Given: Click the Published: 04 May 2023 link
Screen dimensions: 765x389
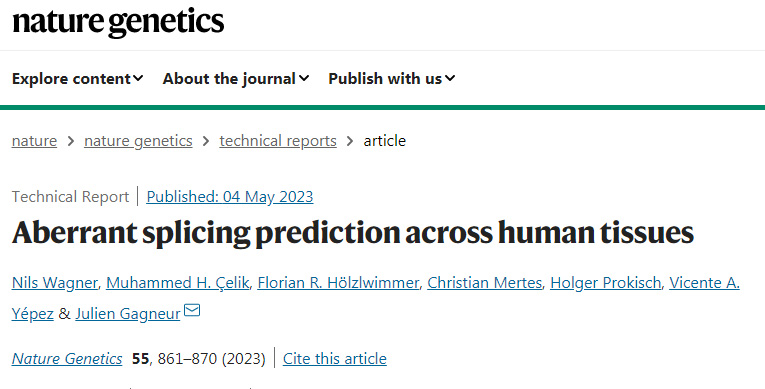Looking at the screenshot, I should tap(230, 197).
